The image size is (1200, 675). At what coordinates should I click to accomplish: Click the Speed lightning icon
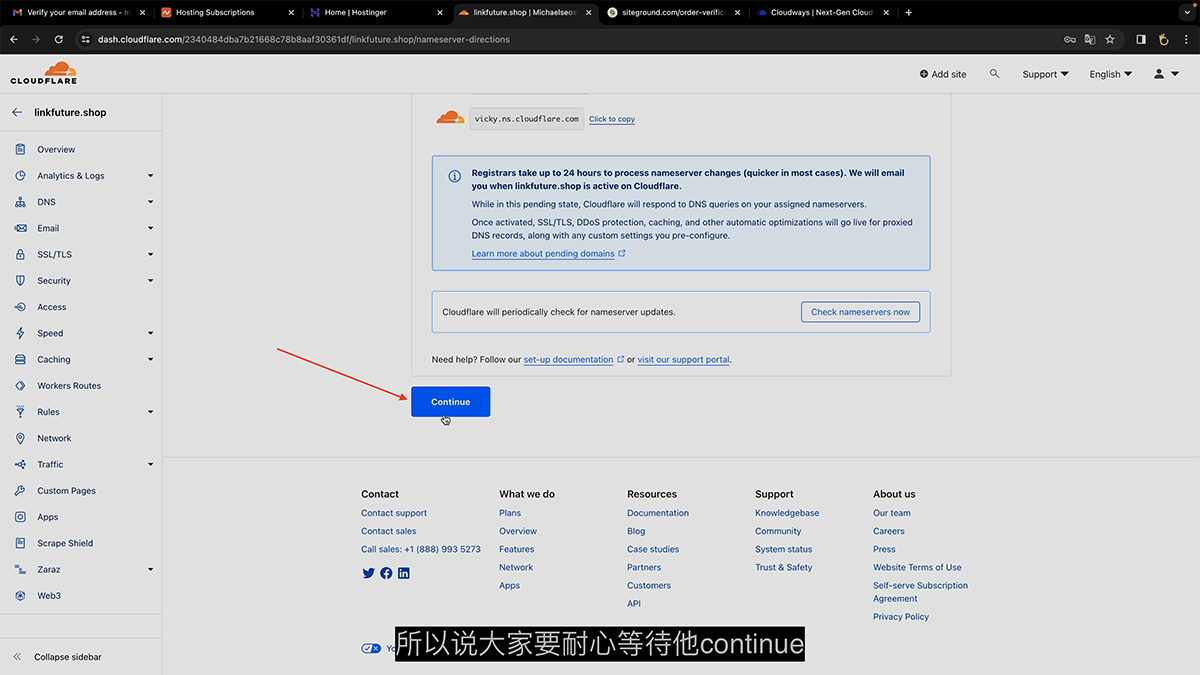tap(20, 333)
